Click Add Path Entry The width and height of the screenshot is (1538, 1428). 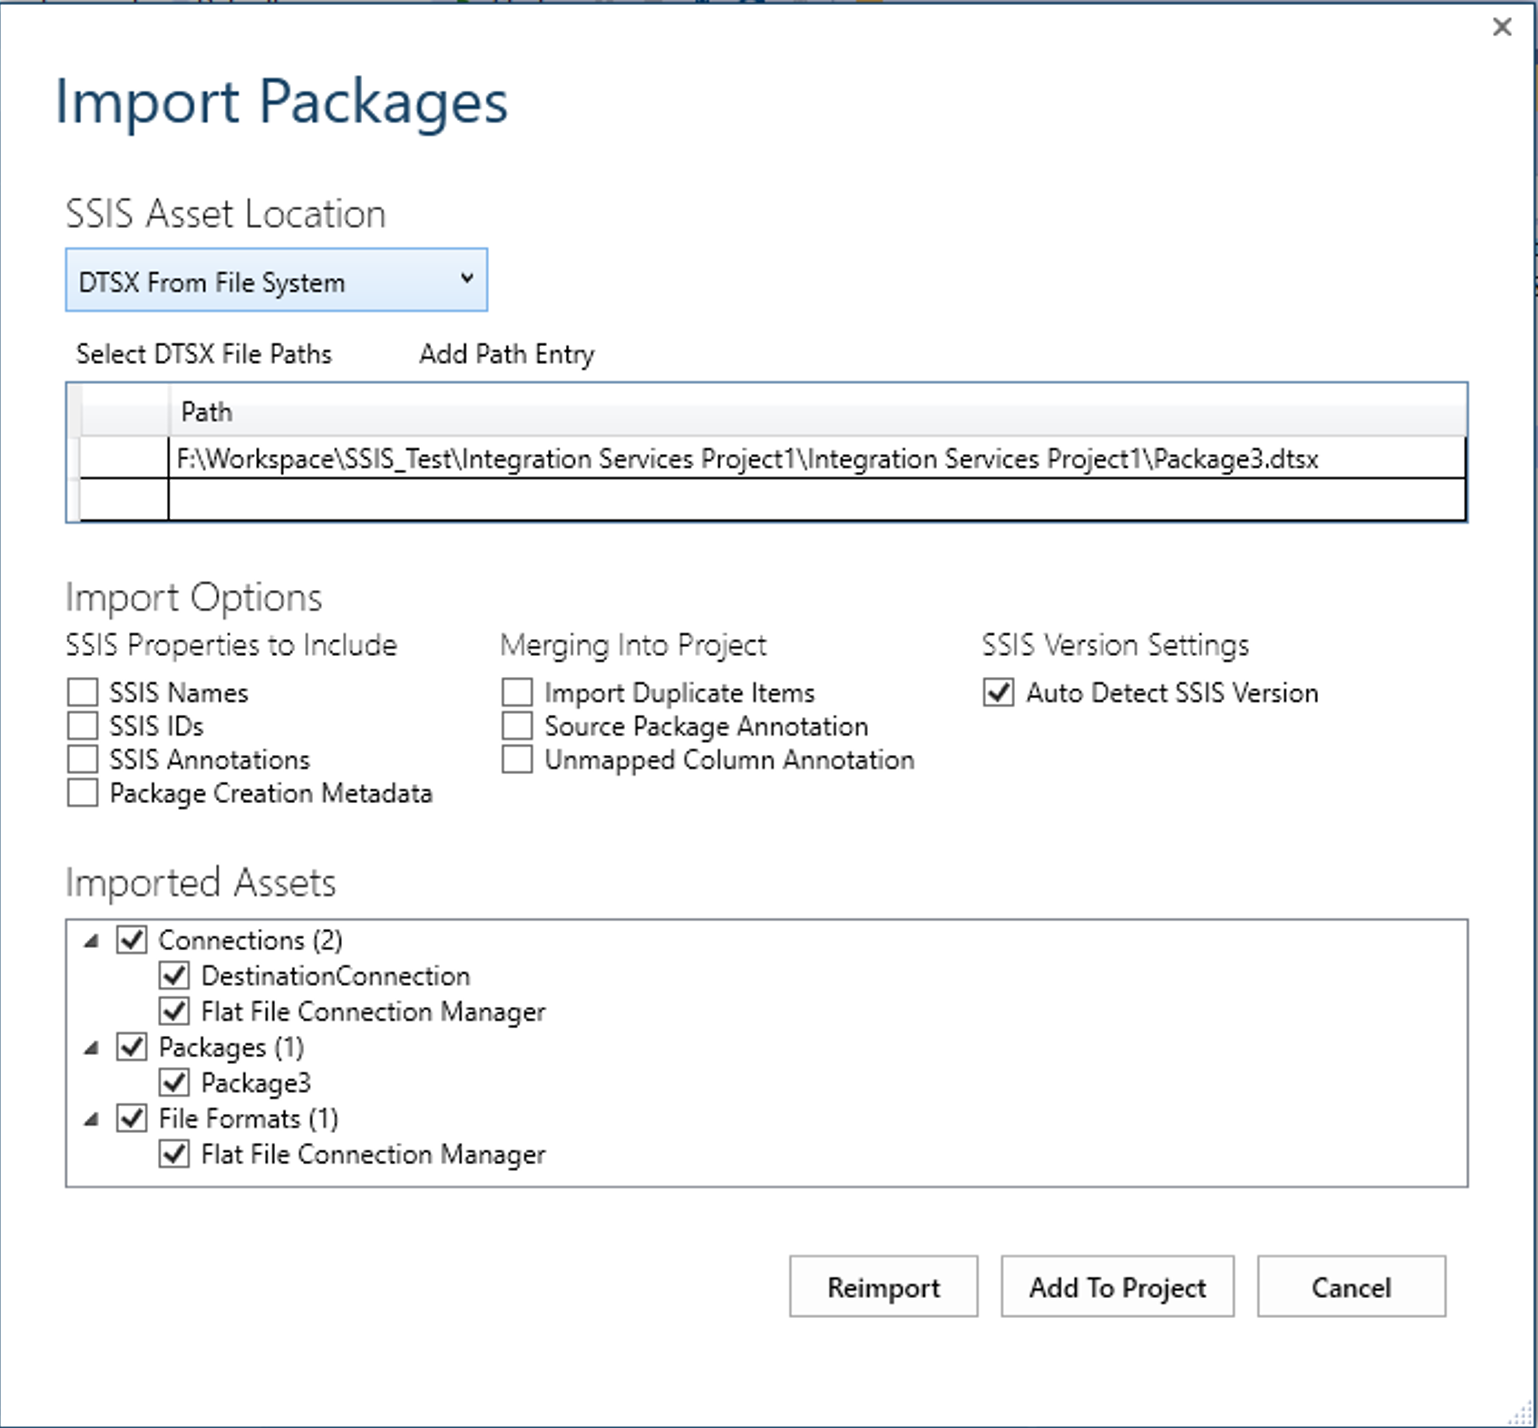(506, 354)
